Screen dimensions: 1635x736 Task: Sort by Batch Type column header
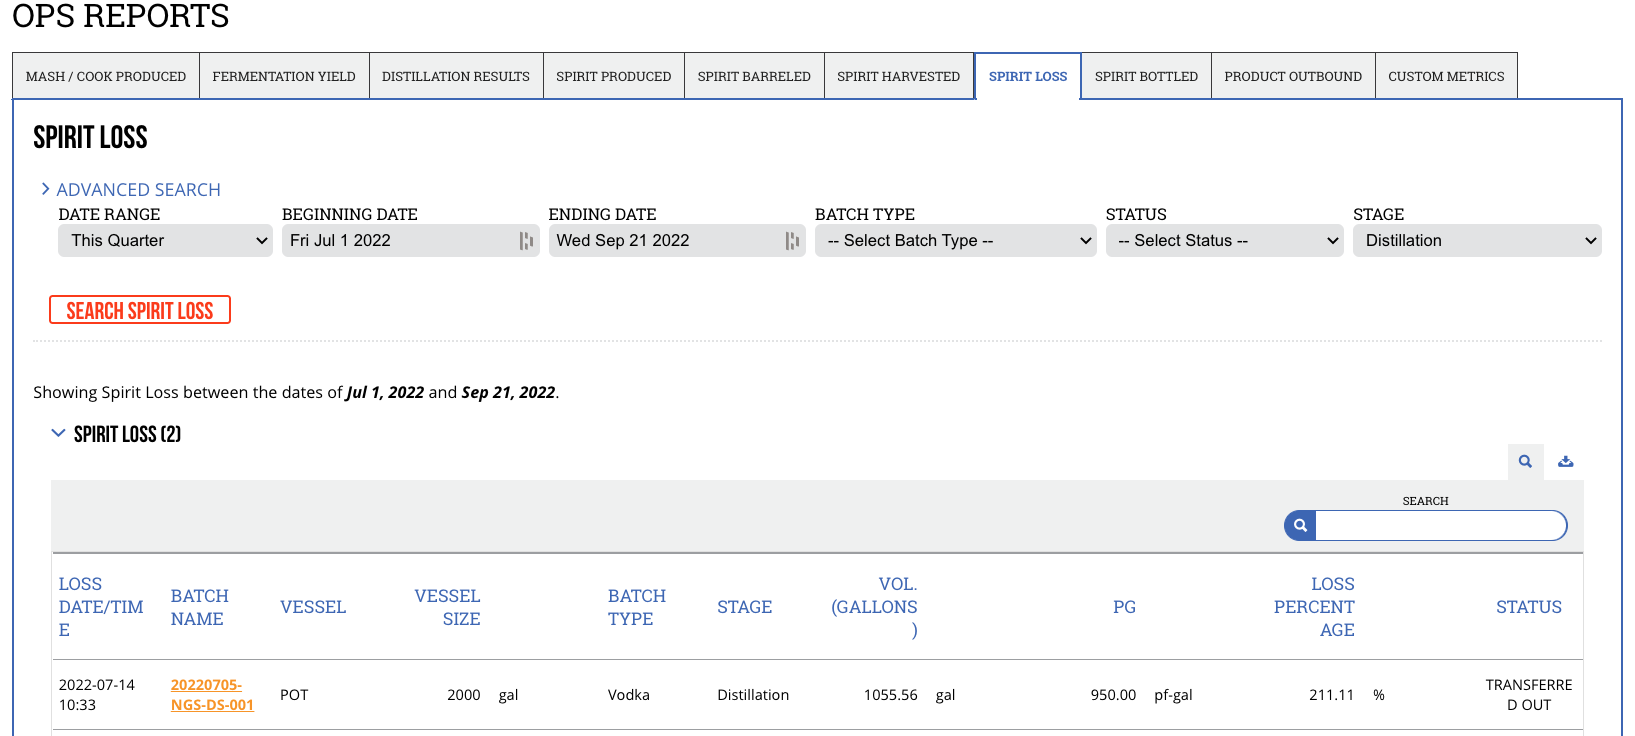(x=637, y=607)
